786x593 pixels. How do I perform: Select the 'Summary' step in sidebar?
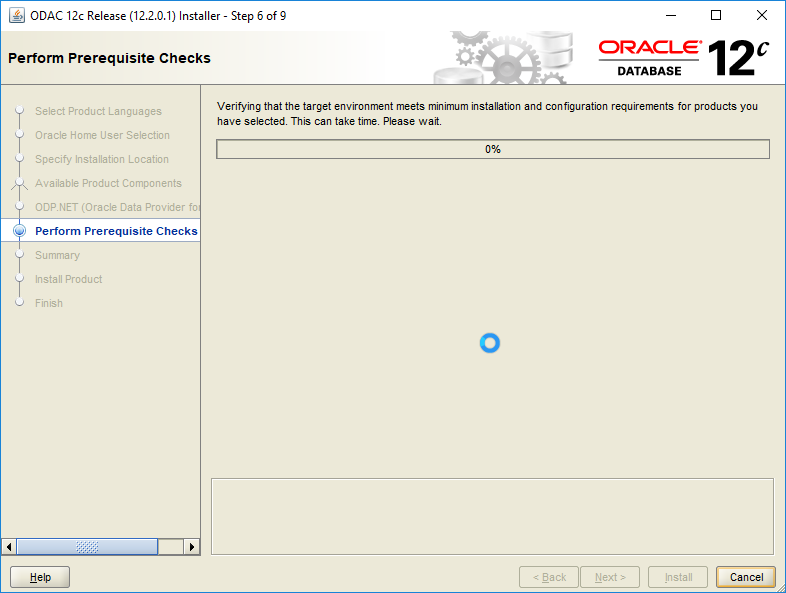click(x=57, y=256)
